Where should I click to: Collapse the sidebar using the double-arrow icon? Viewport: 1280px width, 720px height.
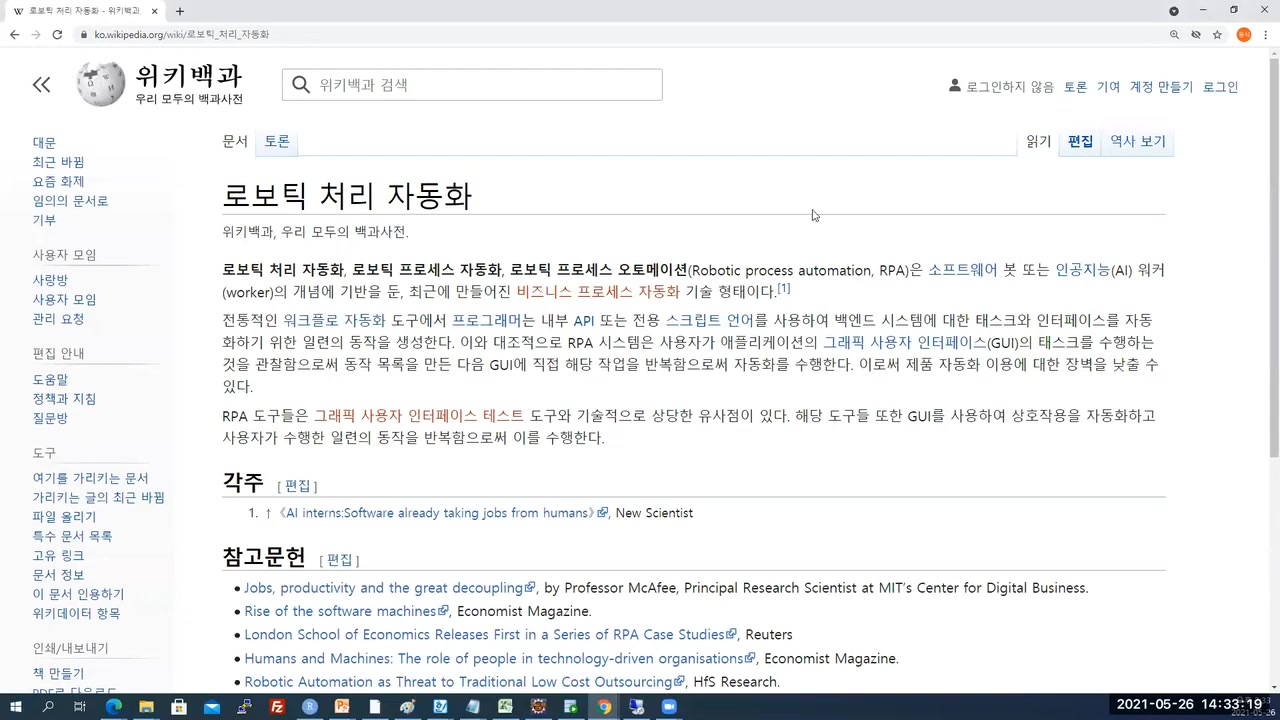tap(41, 84)
